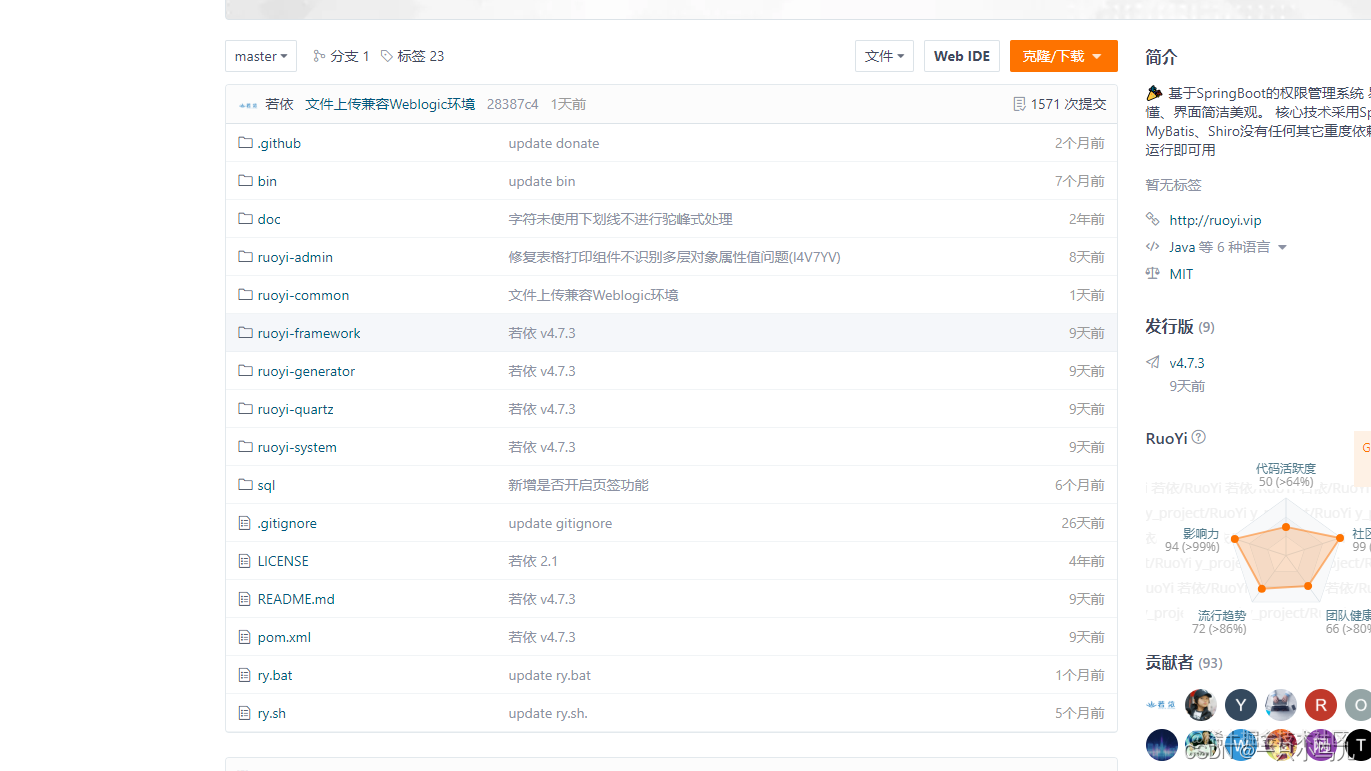This screenshot has width=1371, height=771.
Task: Click the folder icon of bin
Action: coord(245,181)
